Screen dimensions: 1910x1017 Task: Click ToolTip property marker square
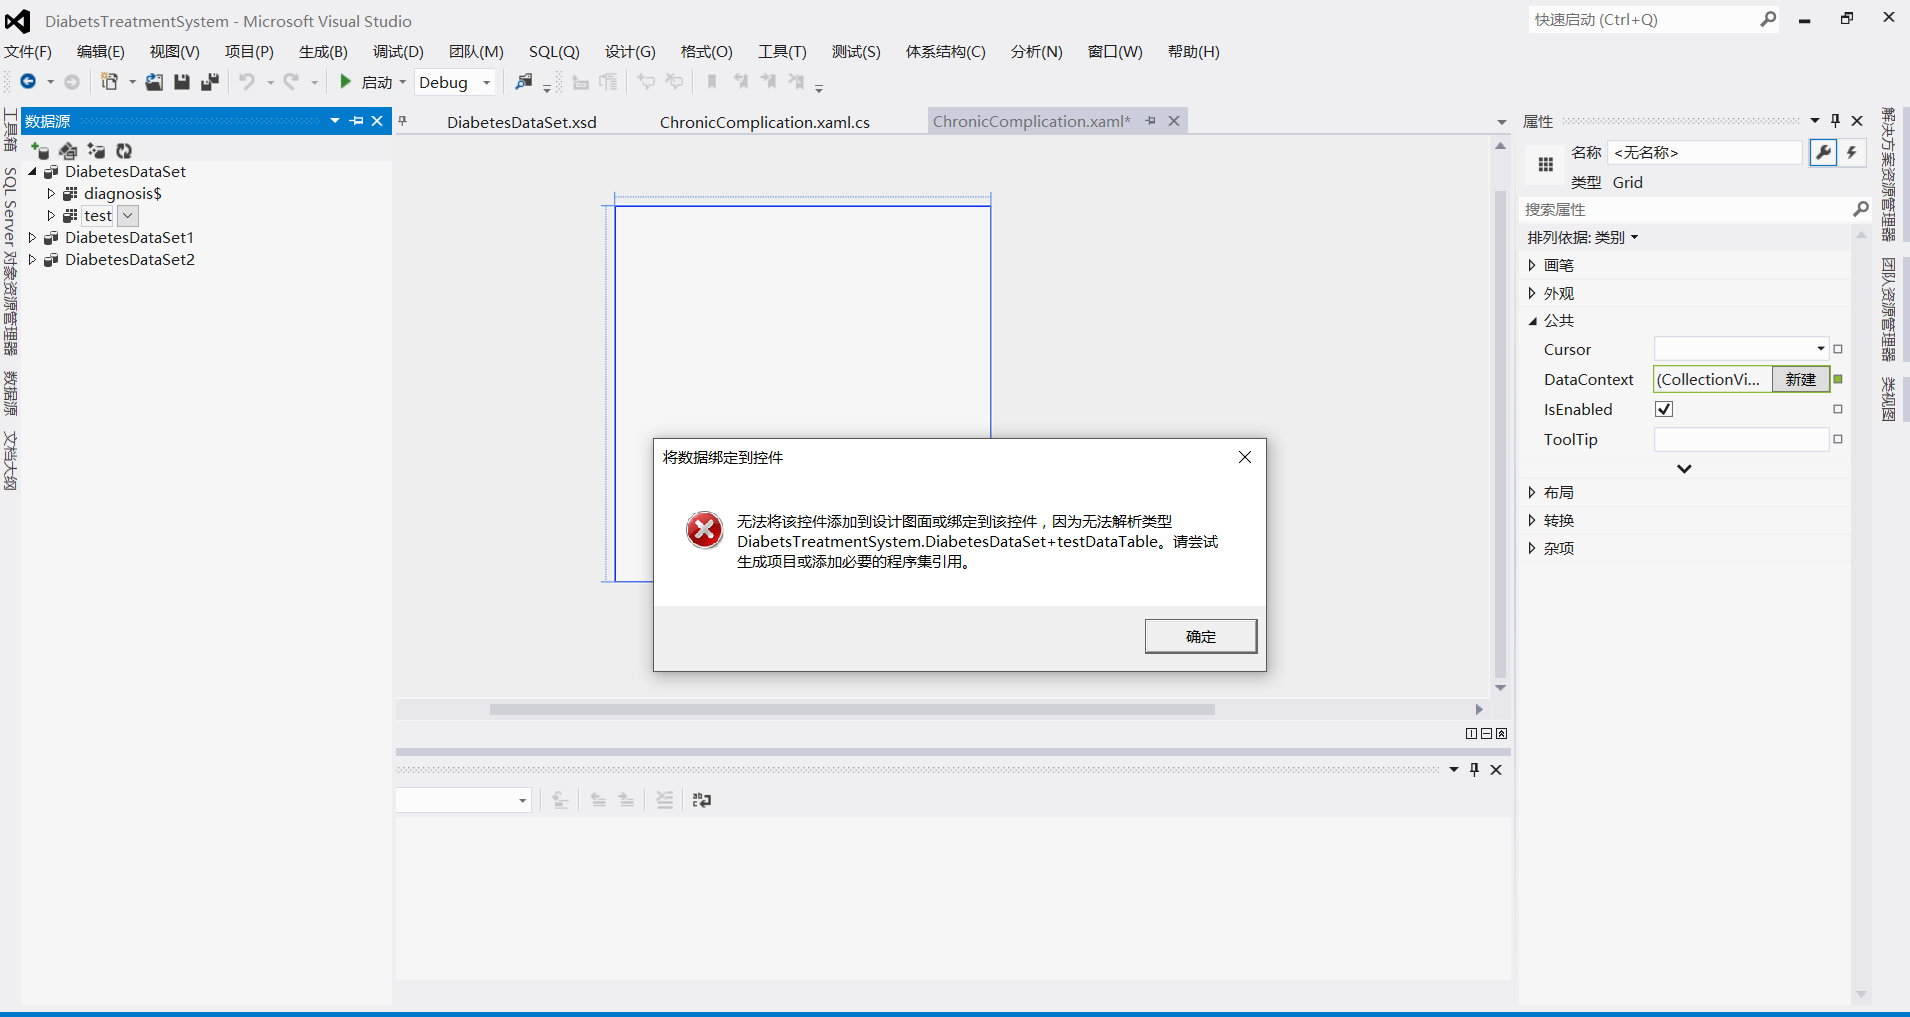tap(1838, 439)
